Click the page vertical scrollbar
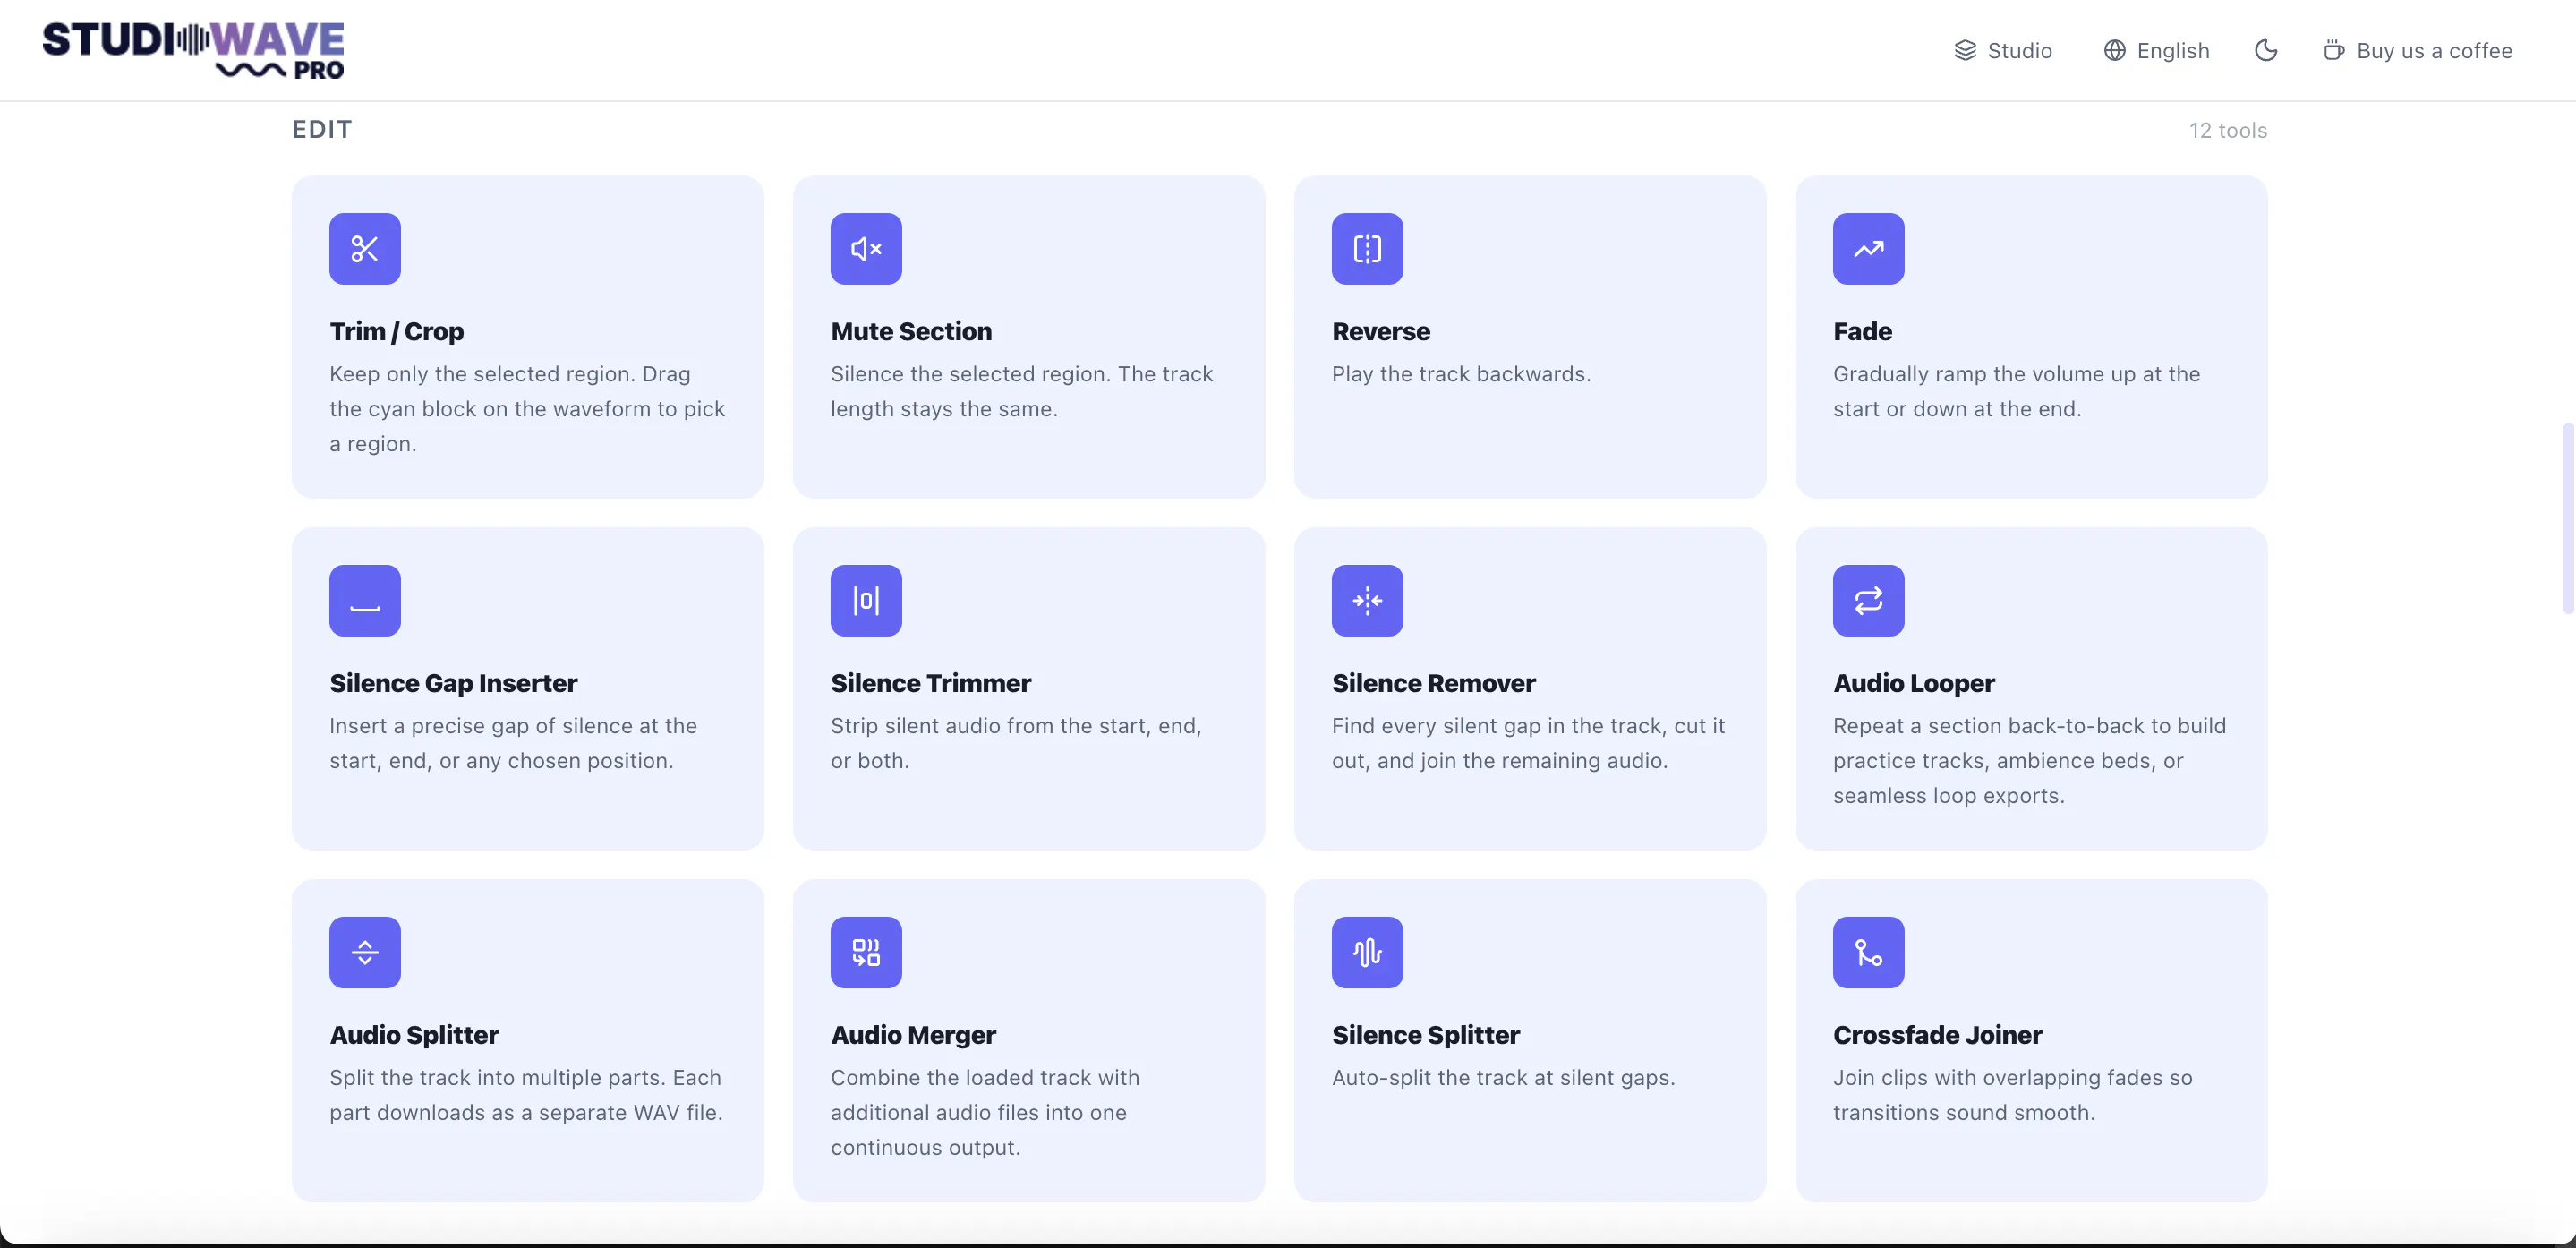This screenshot has height=1248, width=2576. click(2568, 518)
